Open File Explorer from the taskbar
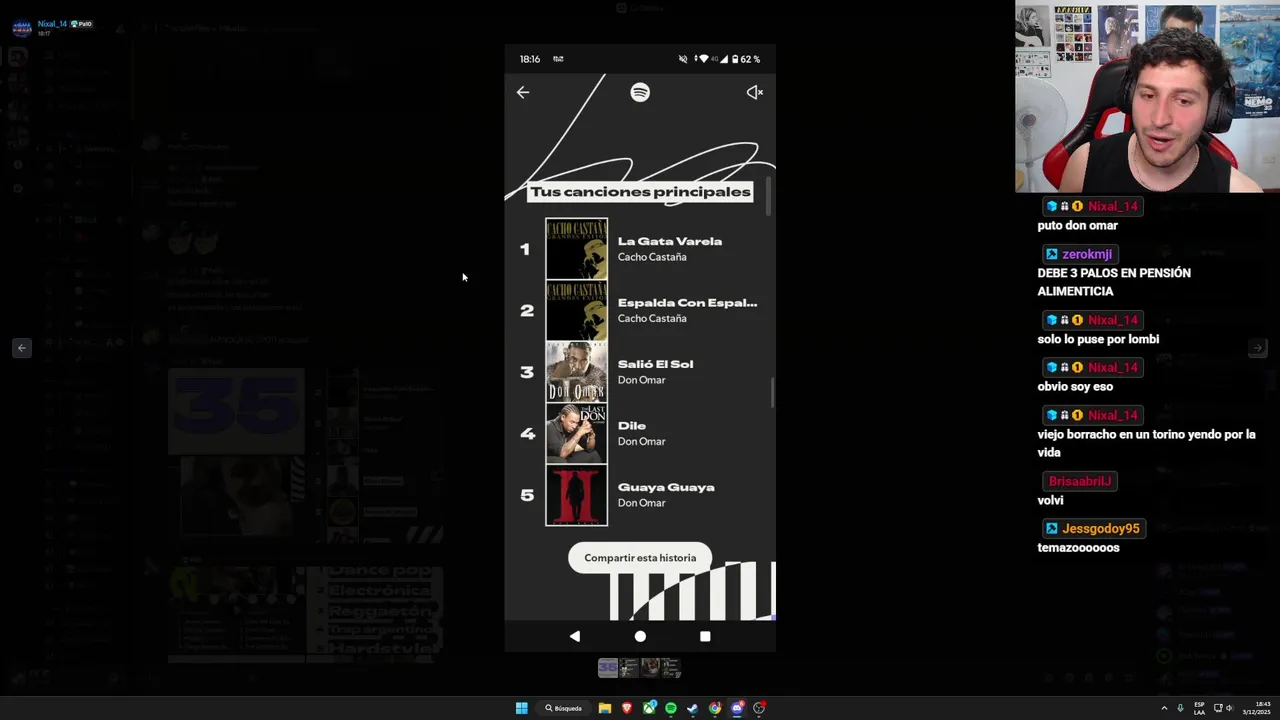 coord(605,708)
